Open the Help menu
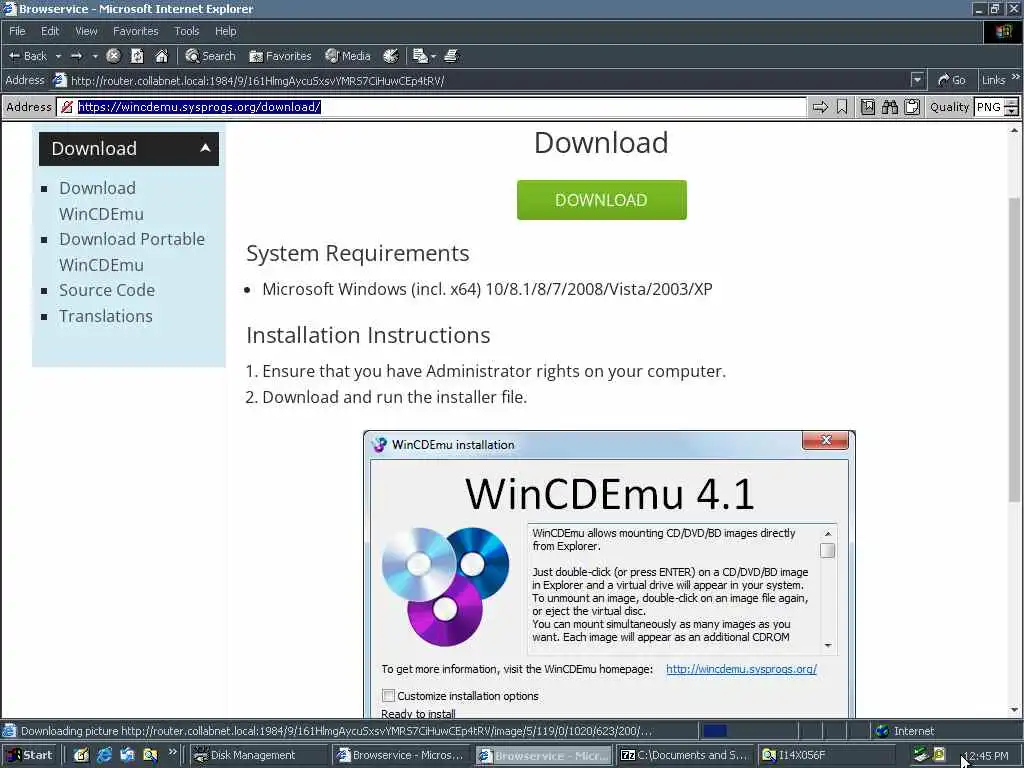The image size is (1024, 768). tap(225, 31)
